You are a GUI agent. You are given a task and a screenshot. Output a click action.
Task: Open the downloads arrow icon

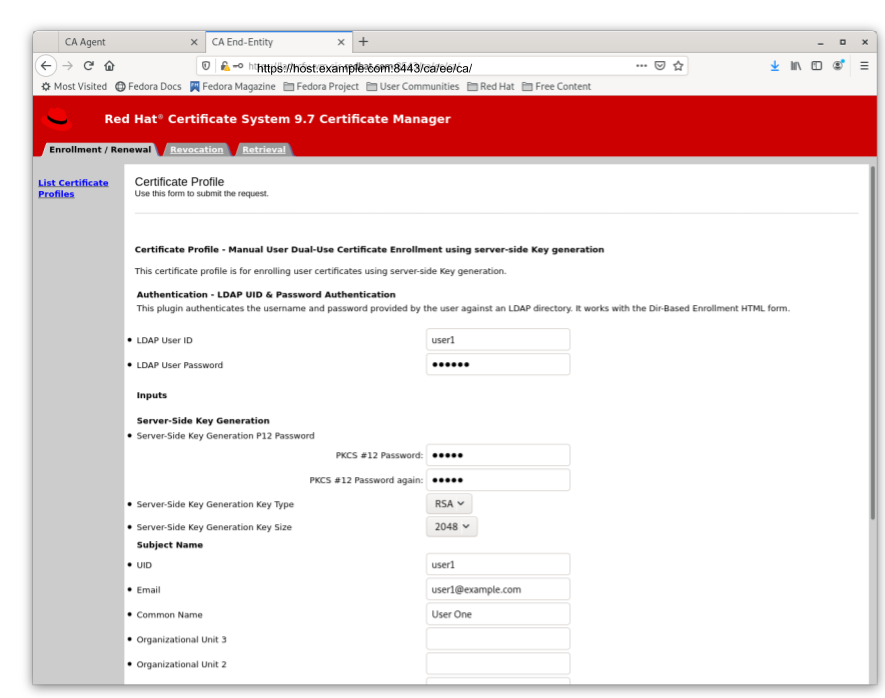[774, 66]
